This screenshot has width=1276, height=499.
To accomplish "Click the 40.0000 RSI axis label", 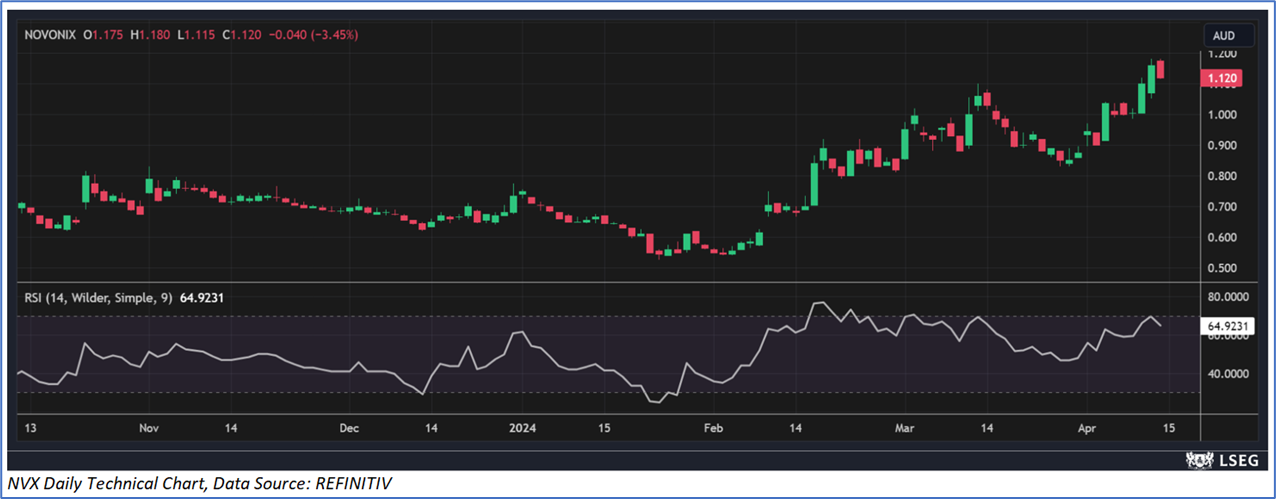I will coord(1229,374).
